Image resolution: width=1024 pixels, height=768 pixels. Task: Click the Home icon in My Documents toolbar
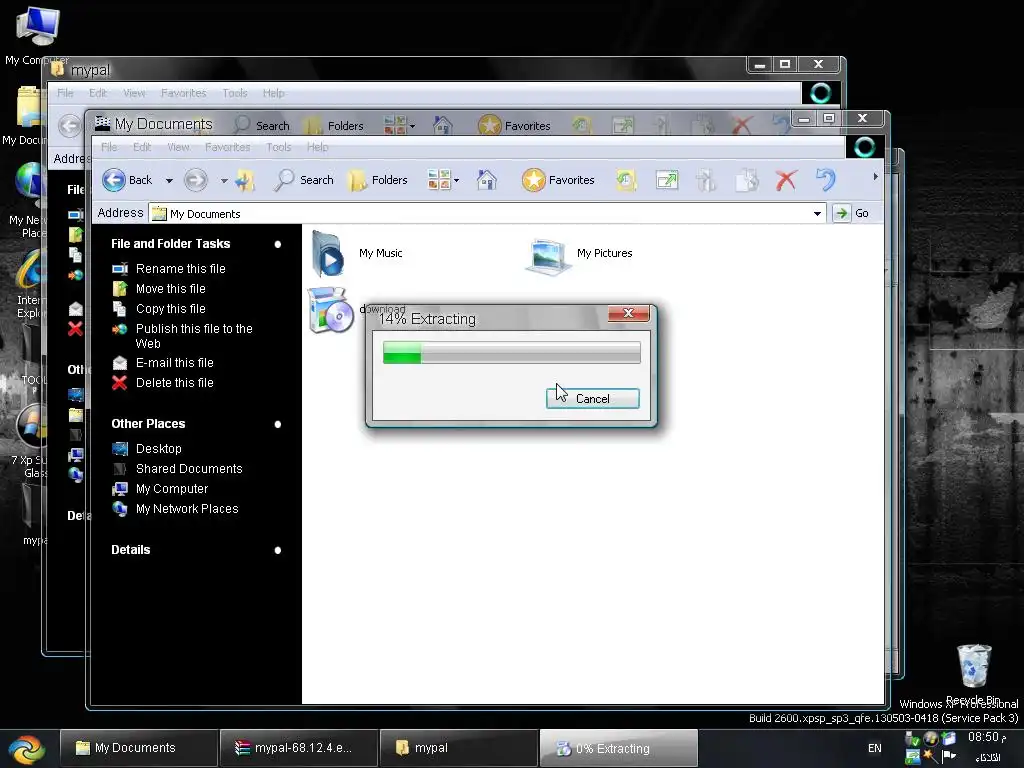tap(487, 180)
